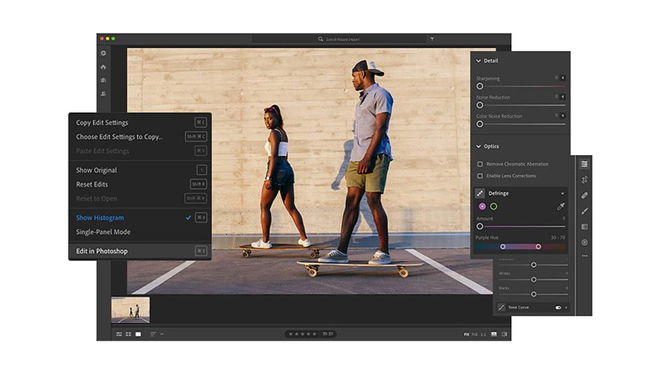Click the flag icons after the star rating
The image size is (660, 371).
[328, 334]
